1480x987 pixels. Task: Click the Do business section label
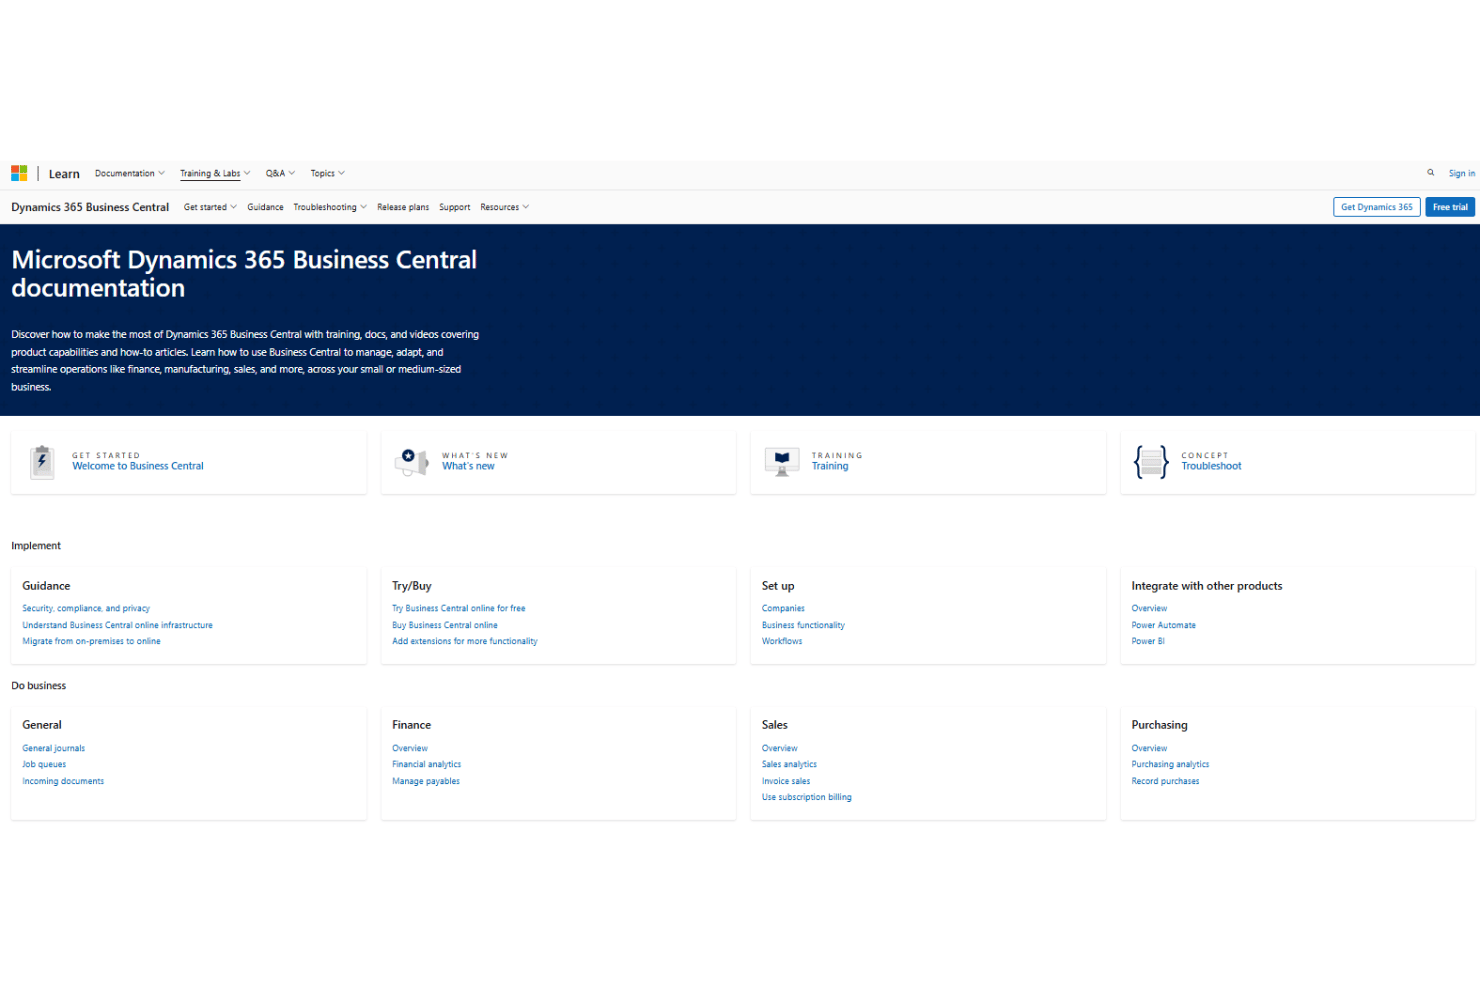pyautogui.click(x=38, y=686)
